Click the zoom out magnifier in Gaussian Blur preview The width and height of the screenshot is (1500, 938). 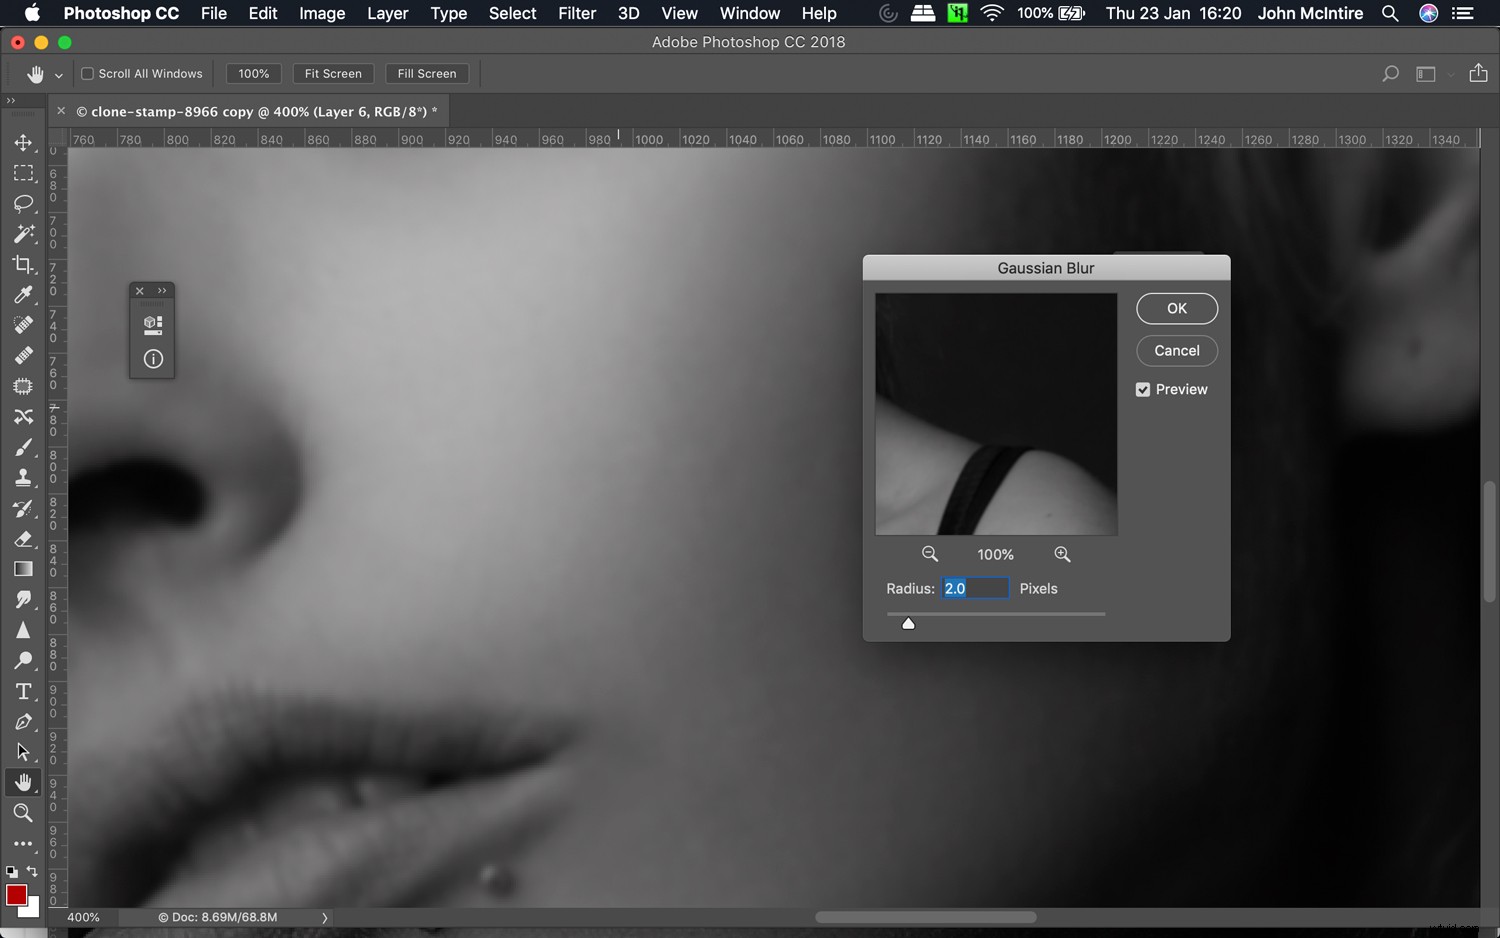pos(929,554)
